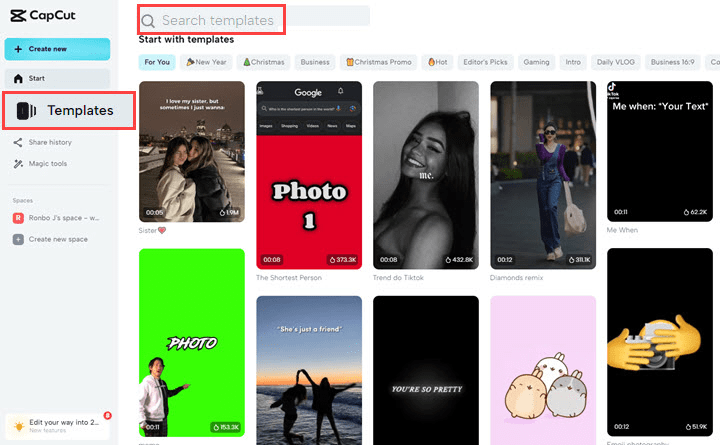The image size is (720, 445).
Task: Select the Hot category tab
Action: (438, 62)
